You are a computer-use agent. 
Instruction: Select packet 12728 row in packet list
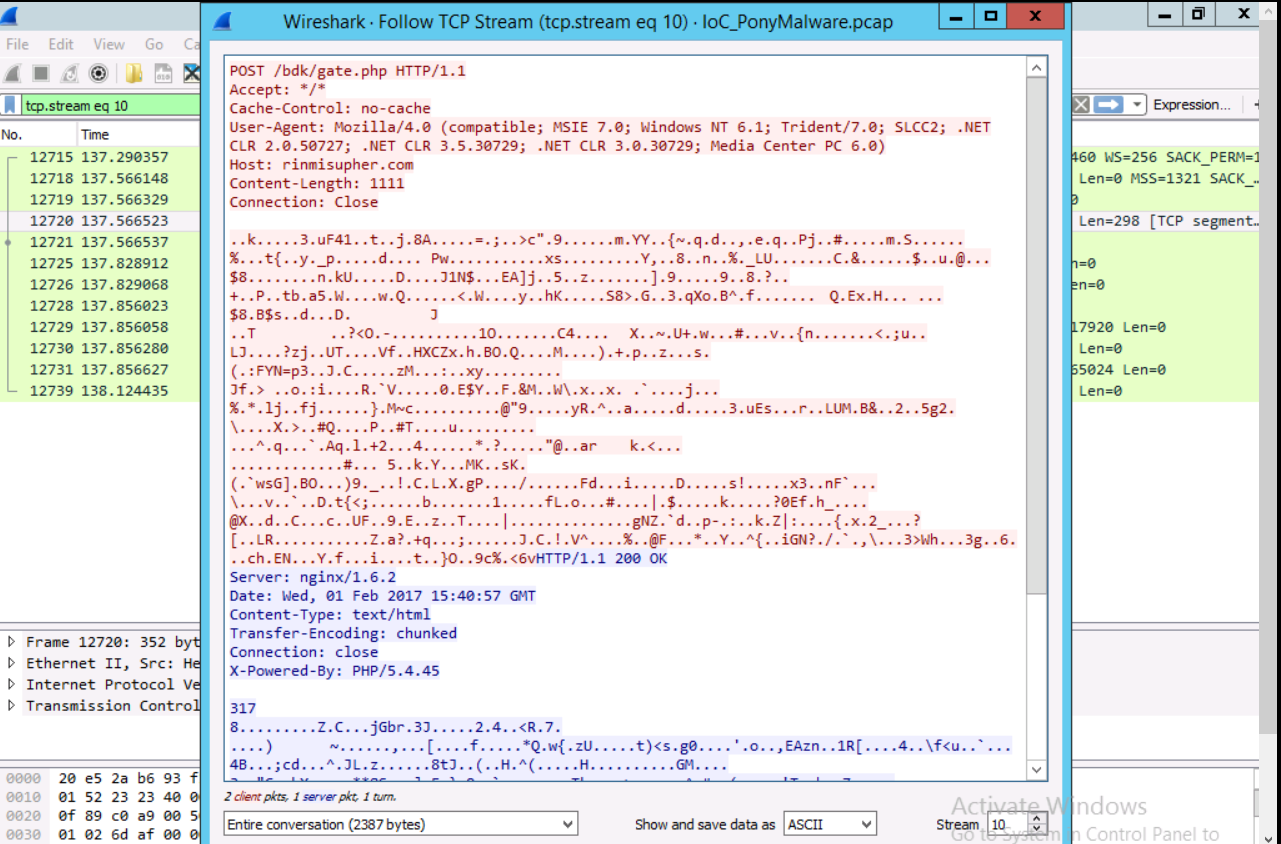(x=100, y=305)
